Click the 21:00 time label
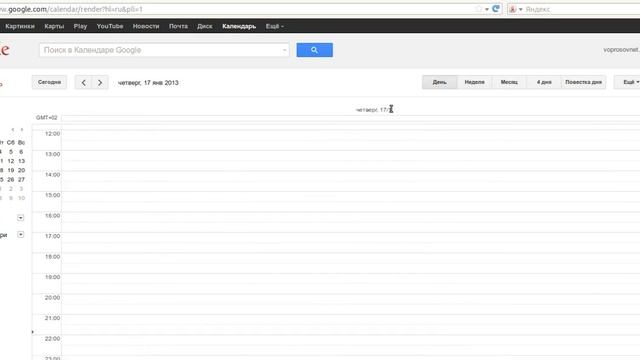Viewport: 640px width, 360px height. click(x=52, y=318)
